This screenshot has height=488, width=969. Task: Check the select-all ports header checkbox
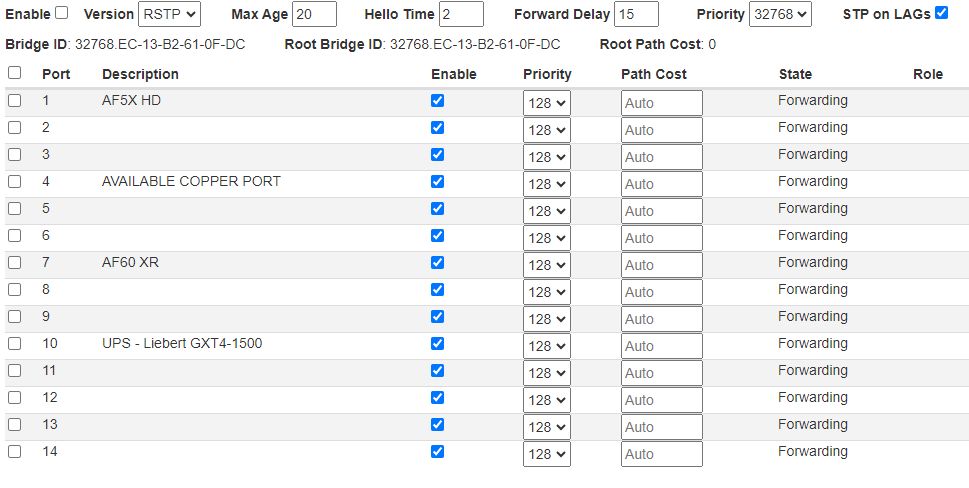14,73
